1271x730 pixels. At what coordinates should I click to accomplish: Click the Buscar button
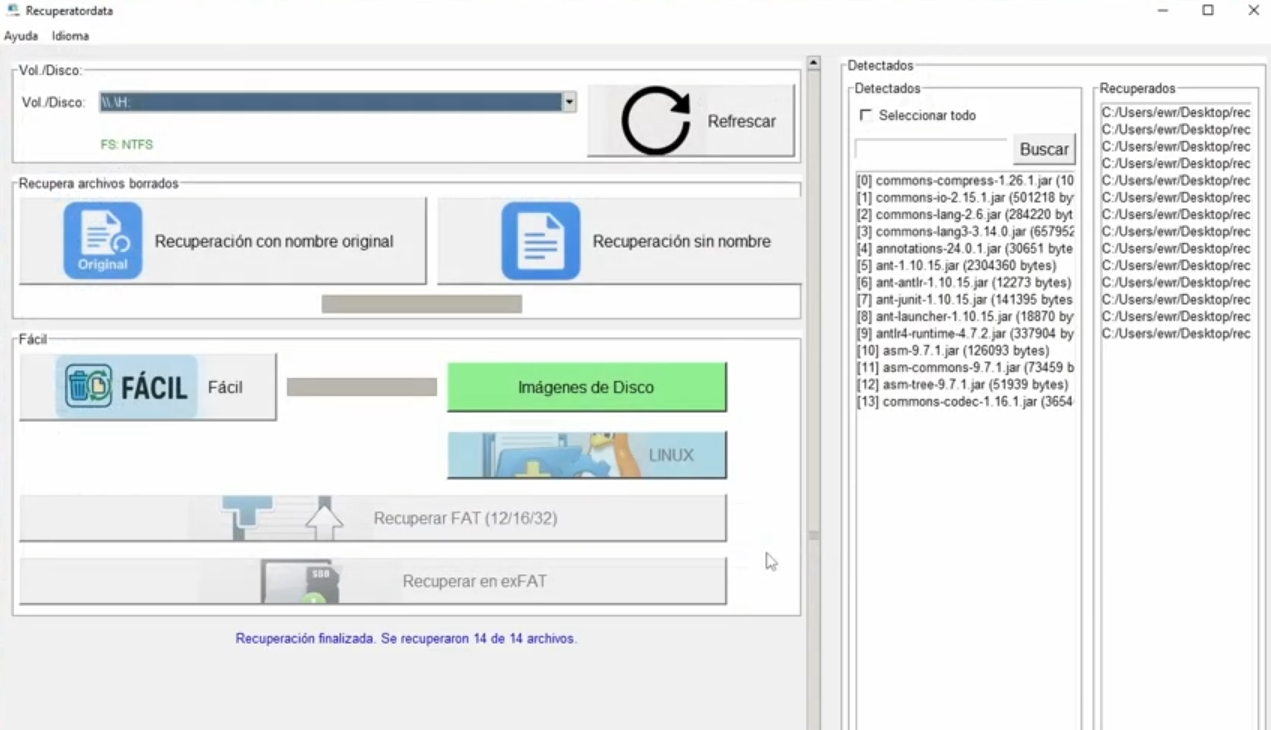[1044, 149]
